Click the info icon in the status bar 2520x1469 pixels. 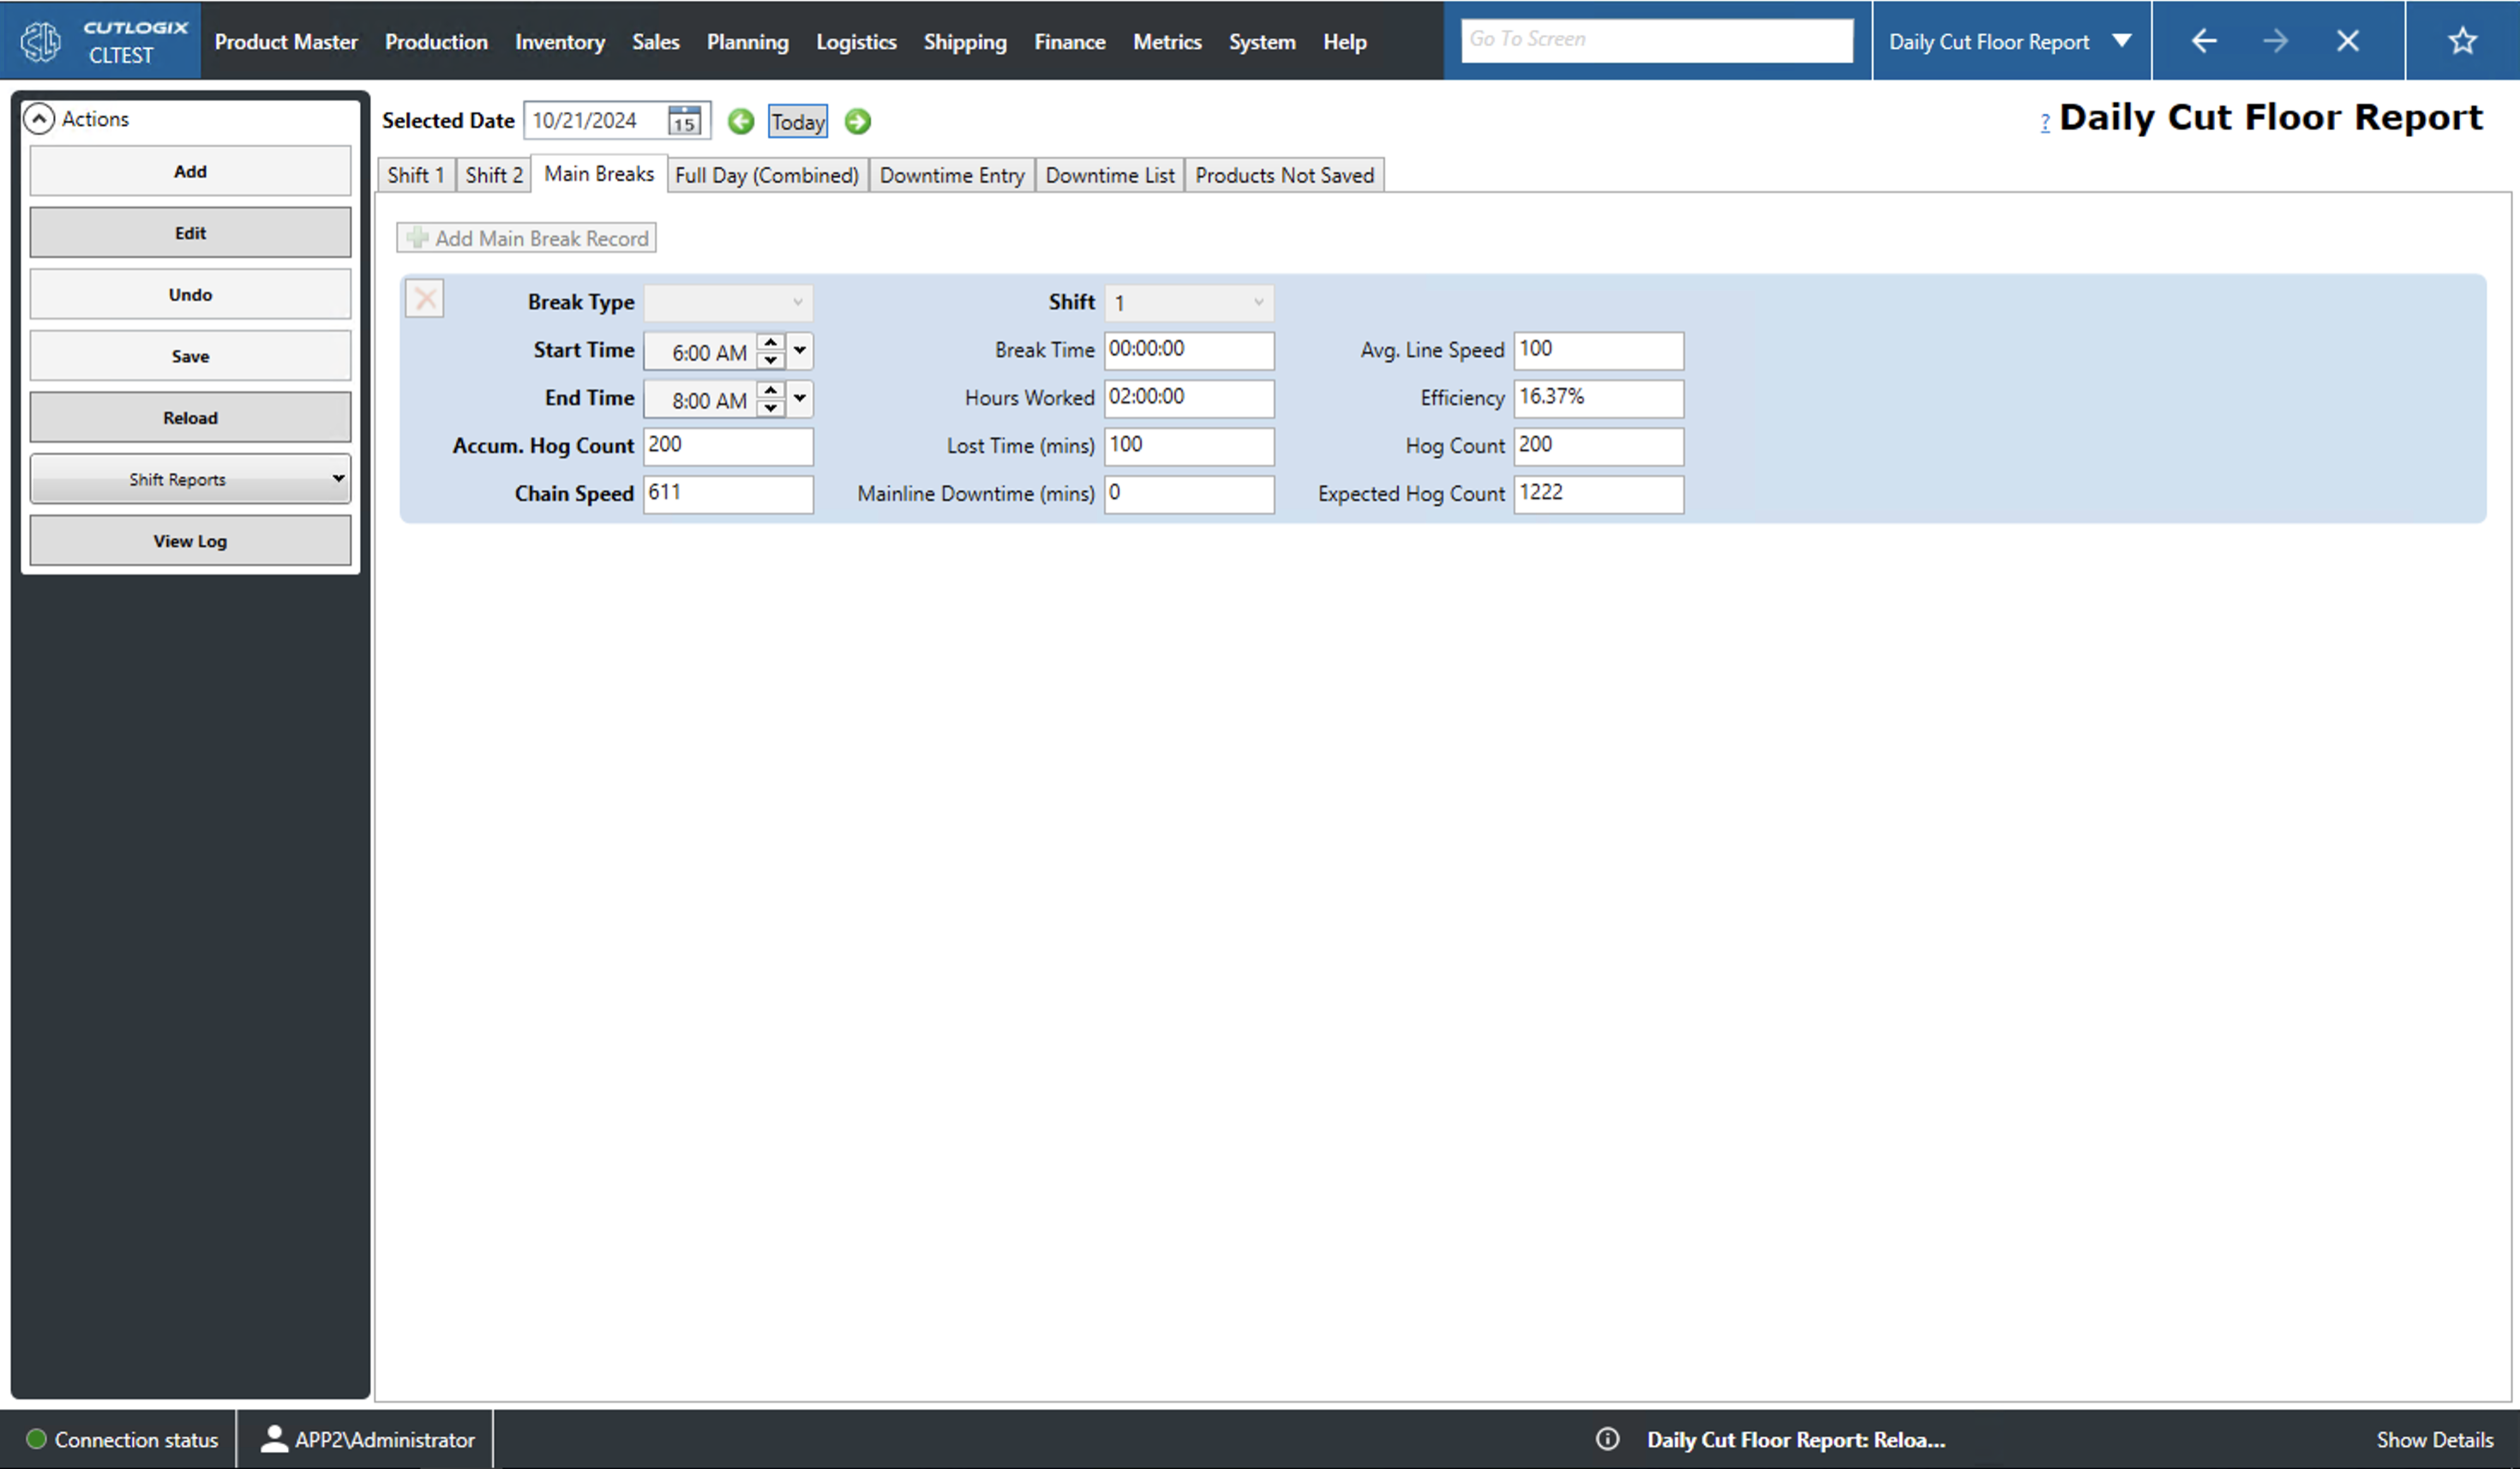click(1608, 1439)
